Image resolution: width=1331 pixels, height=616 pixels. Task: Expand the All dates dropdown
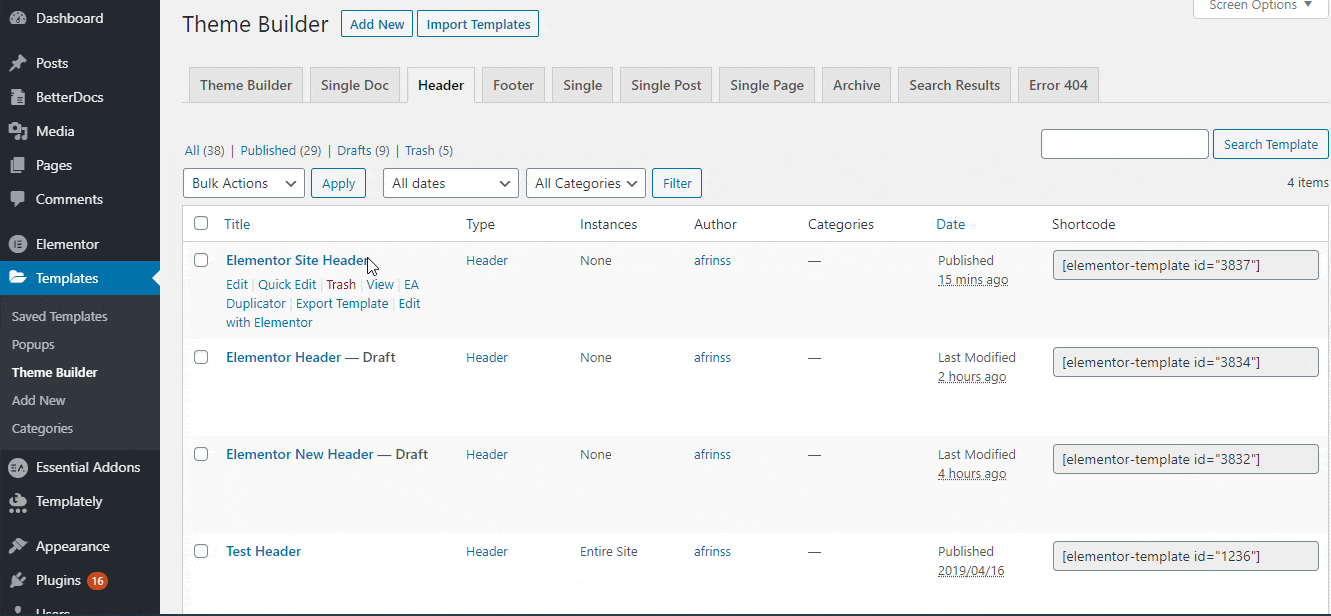coord(451,183)
